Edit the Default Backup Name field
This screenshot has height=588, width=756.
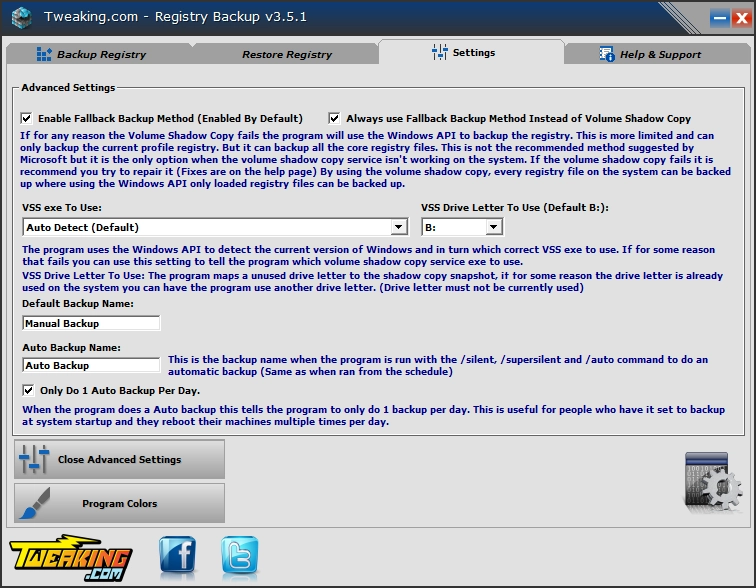click(x=91, y=323)
